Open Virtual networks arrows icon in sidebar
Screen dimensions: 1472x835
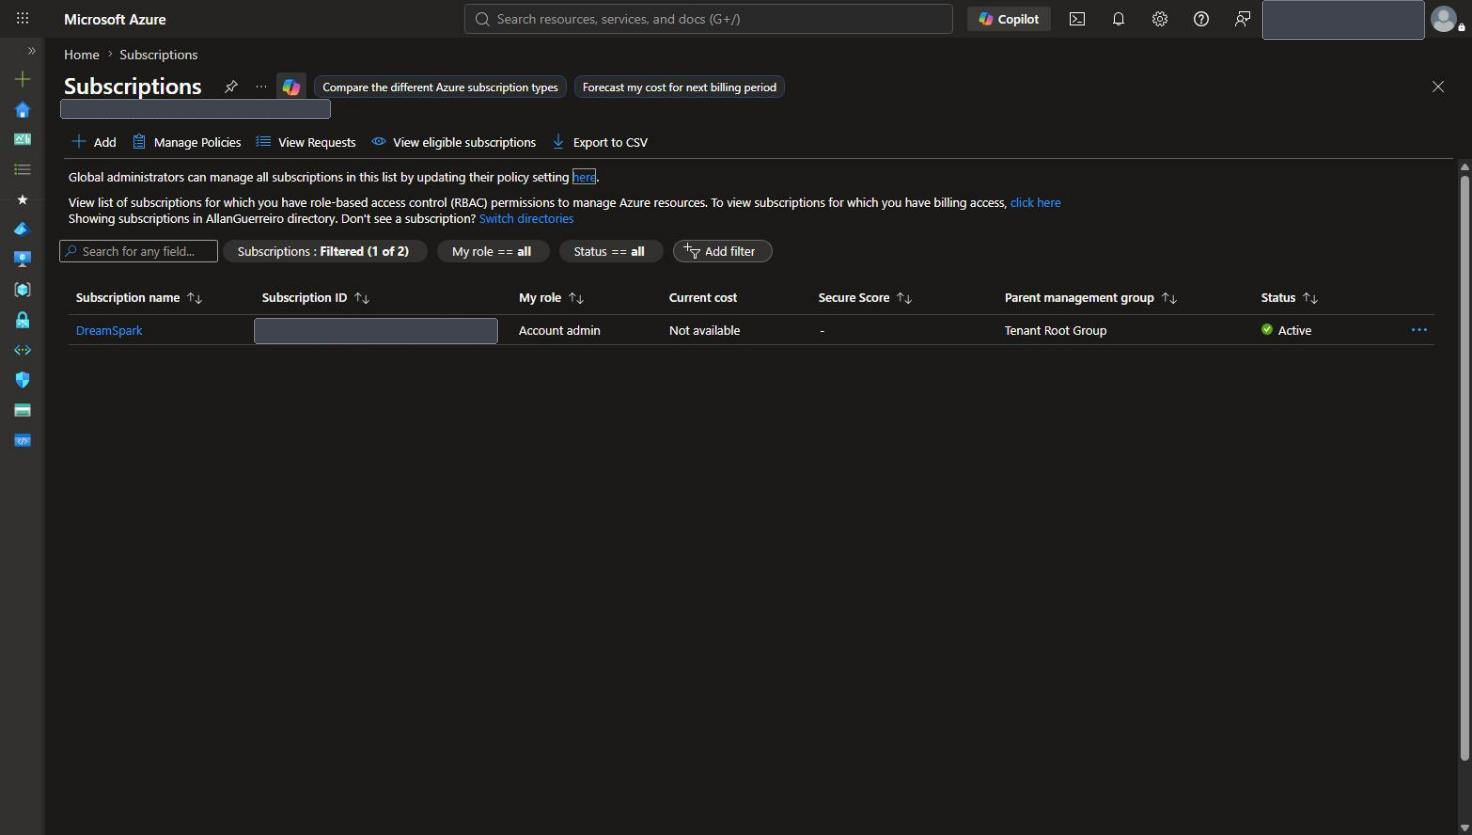pos(22,350)
